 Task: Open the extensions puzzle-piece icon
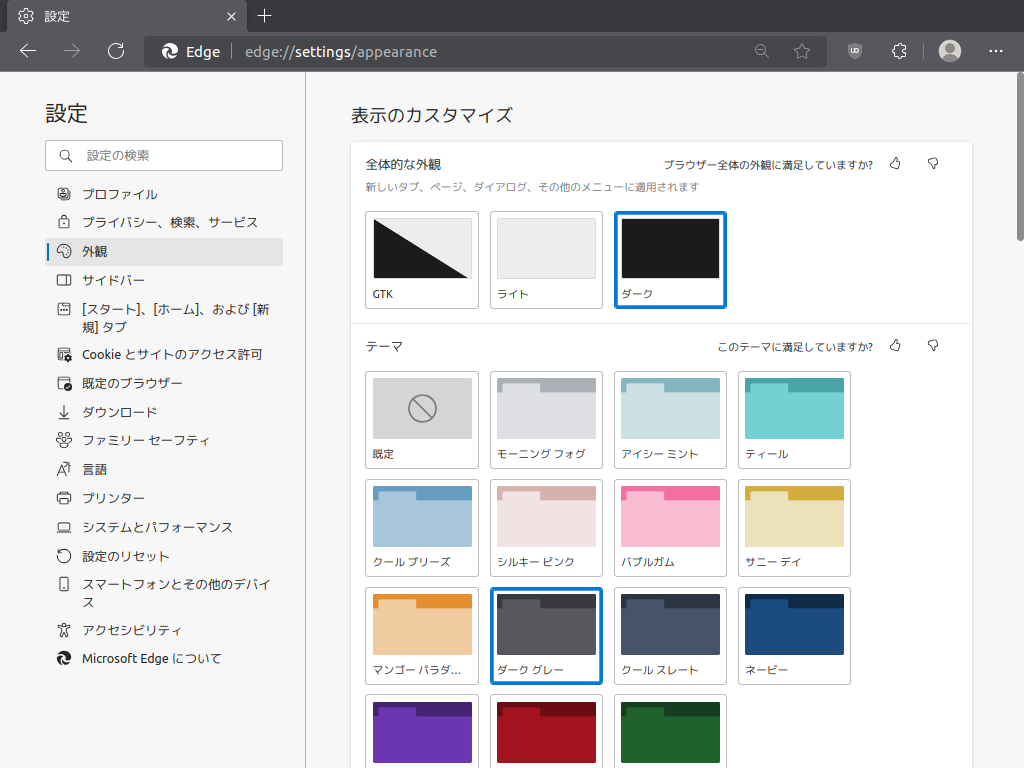[x=899, y=51]
